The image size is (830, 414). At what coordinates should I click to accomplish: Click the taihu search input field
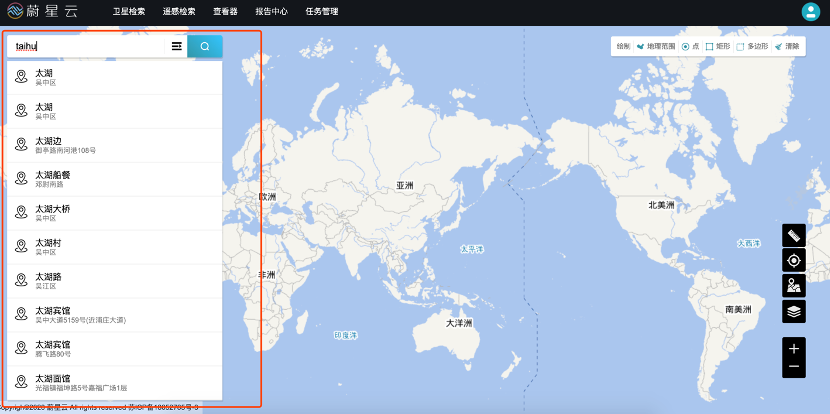(85, 46)
